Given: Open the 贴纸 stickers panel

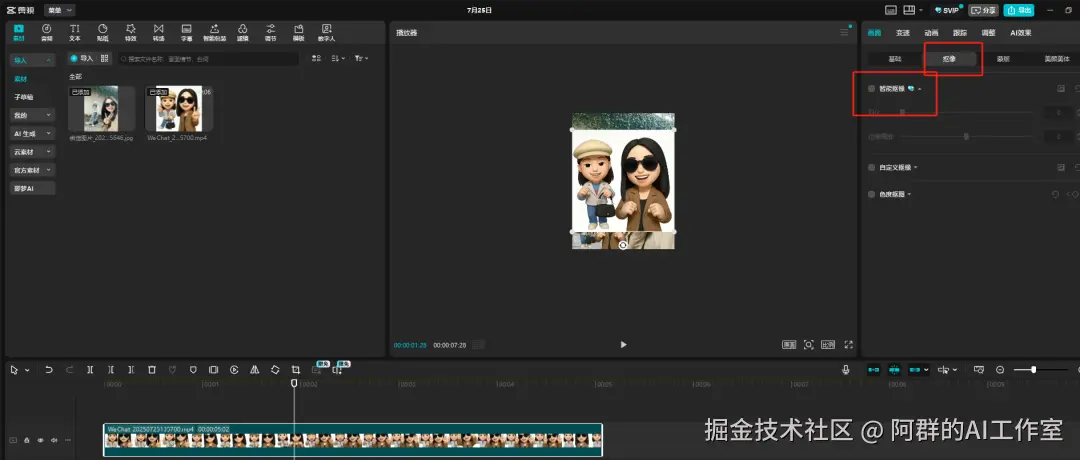Looking at the screenshot, I should 103,32.
